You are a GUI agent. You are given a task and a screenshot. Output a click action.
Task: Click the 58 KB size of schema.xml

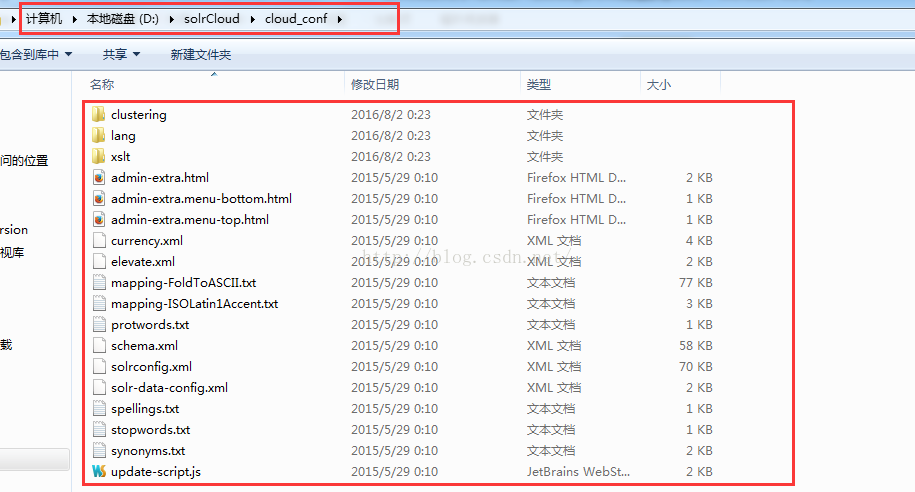[696, 346]
